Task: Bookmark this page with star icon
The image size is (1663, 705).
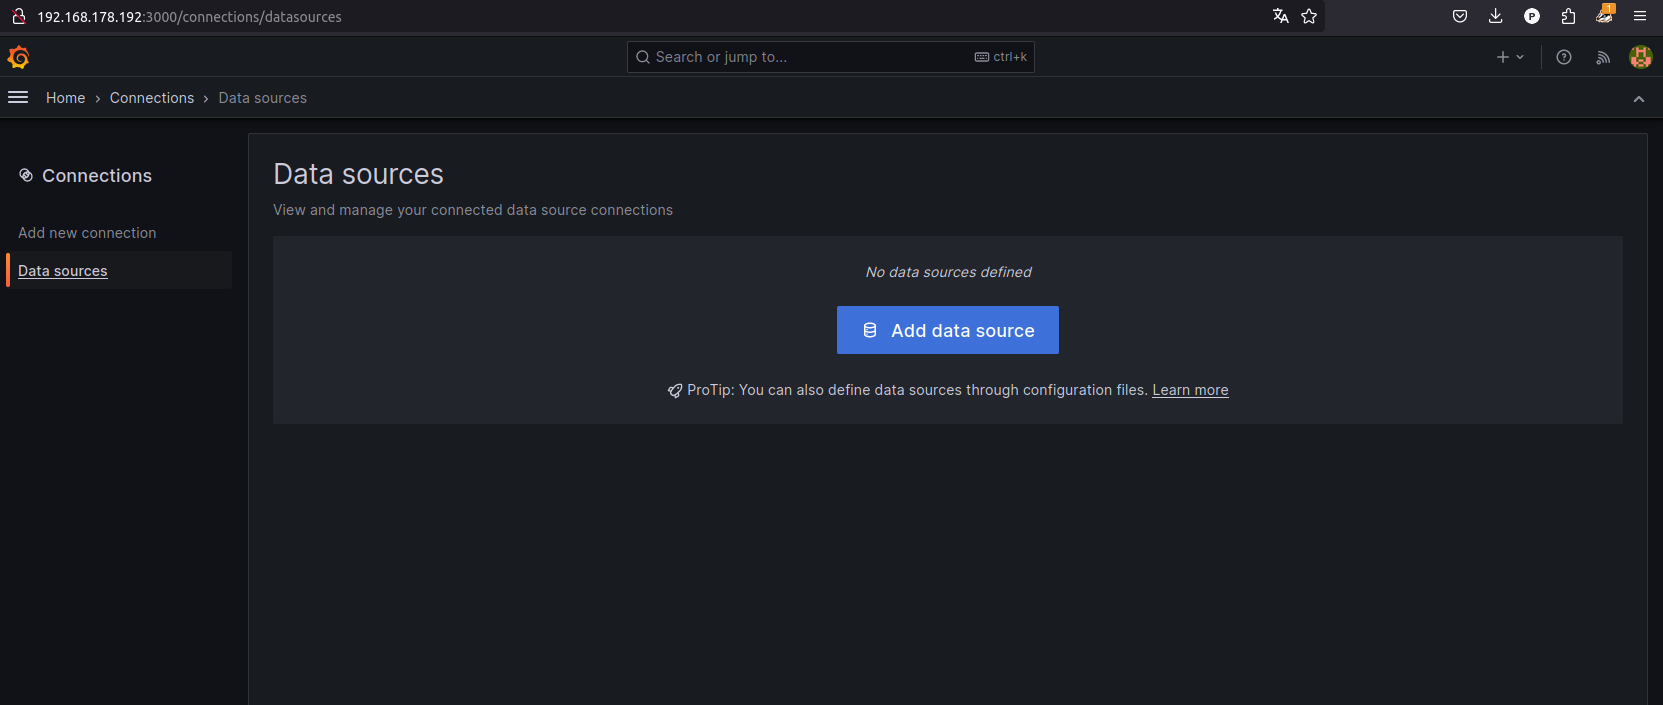Action: (1309, 16)
